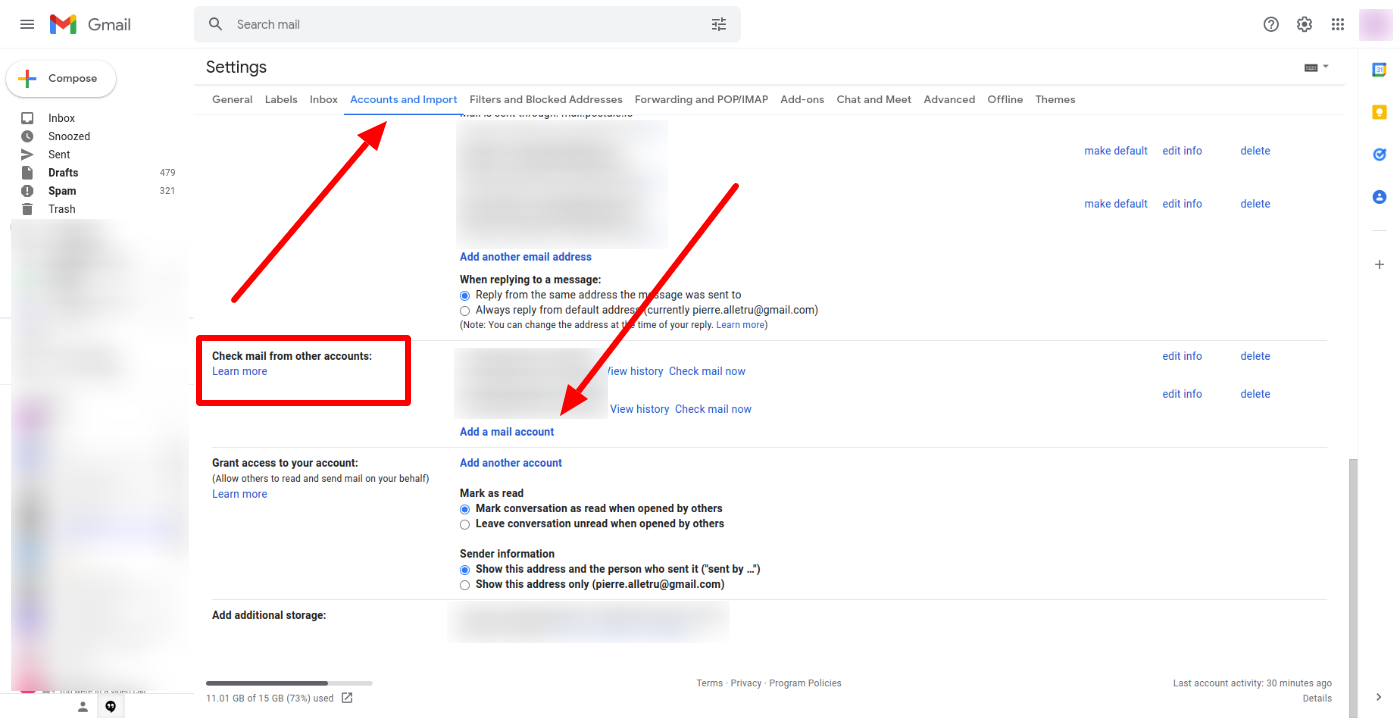The height and width of the screenshot is (718, 1400).
Task: Switch to the Add-ons tab
Action: coord(802,99)
